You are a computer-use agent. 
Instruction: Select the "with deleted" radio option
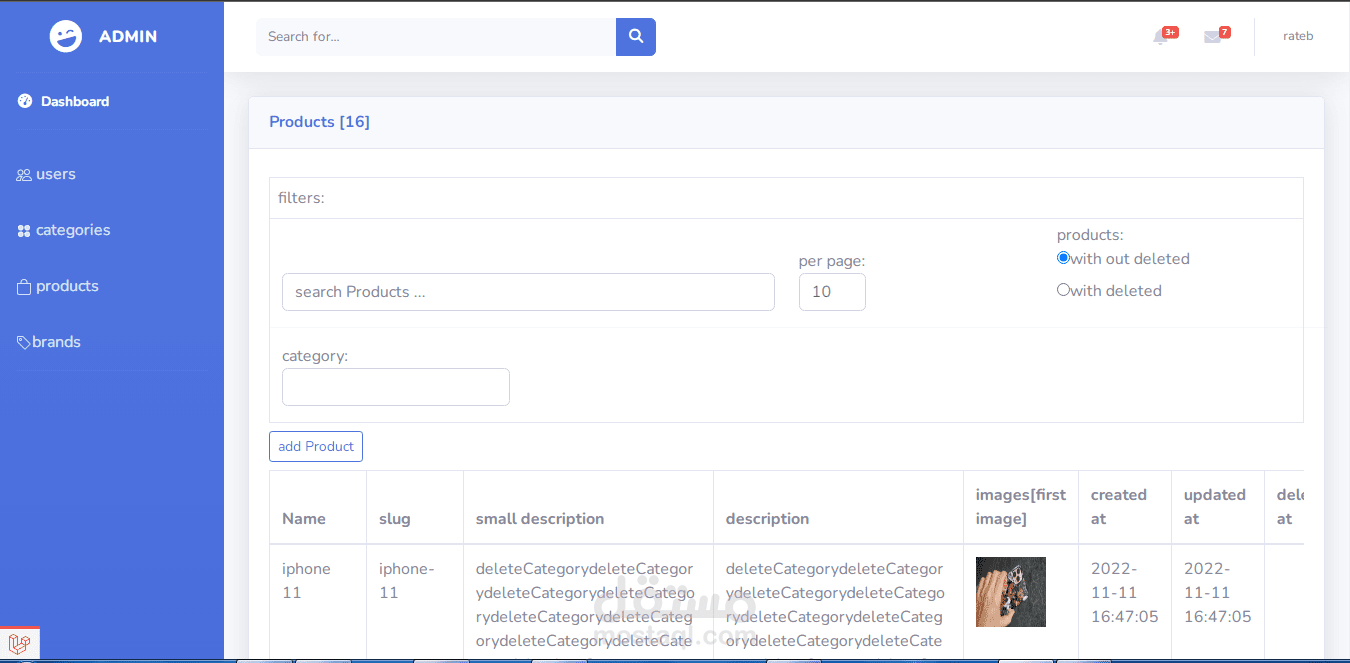tap(1063, 290)
